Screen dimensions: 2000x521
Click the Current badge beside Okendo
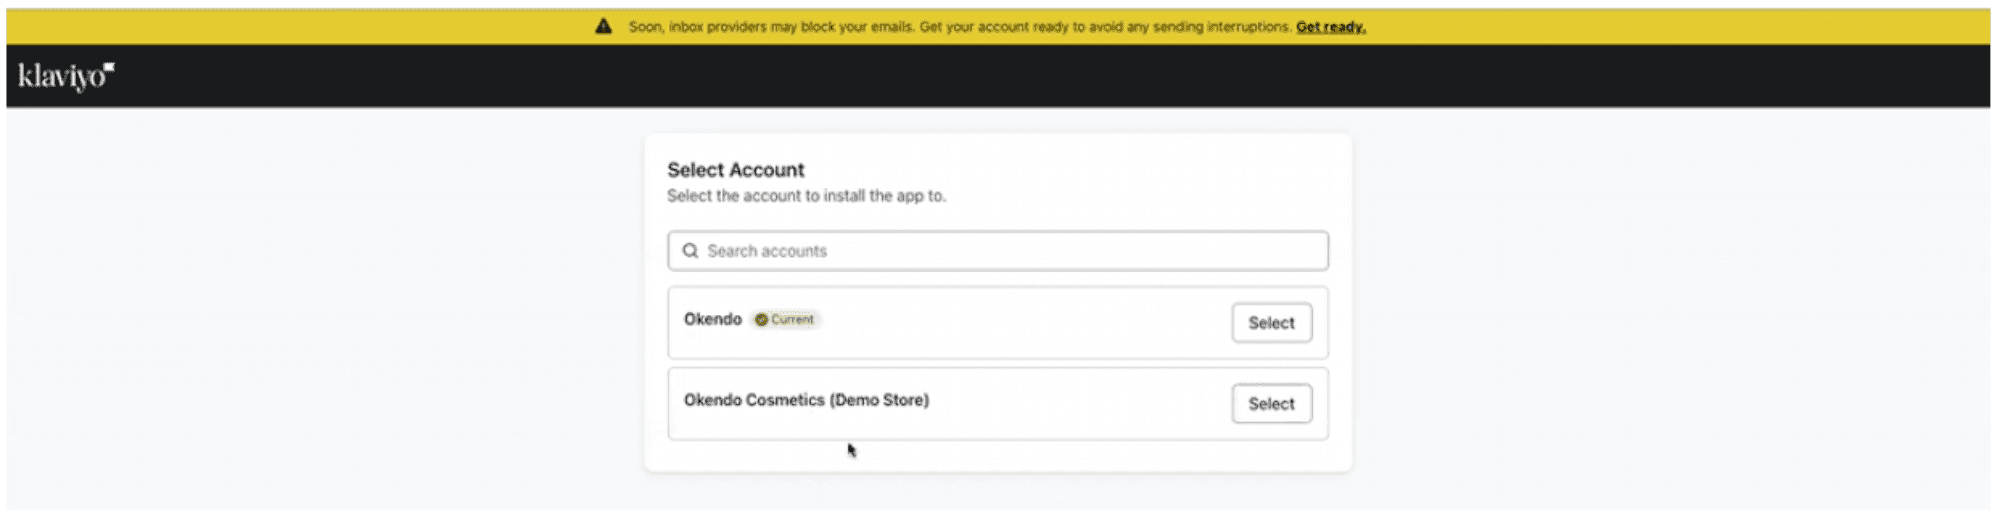click(x=785, y=320)
